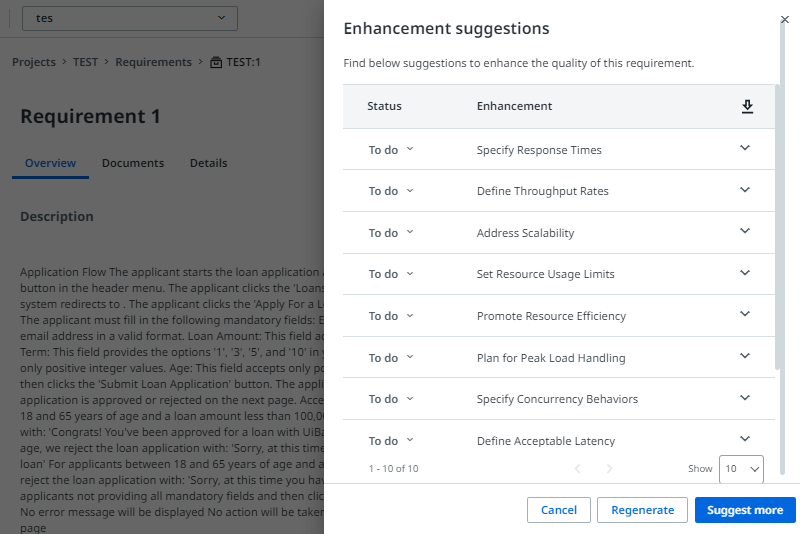This screenshot has height=534, width=800.
Task: Switch to the Documents tab
Action: point(133,163)
